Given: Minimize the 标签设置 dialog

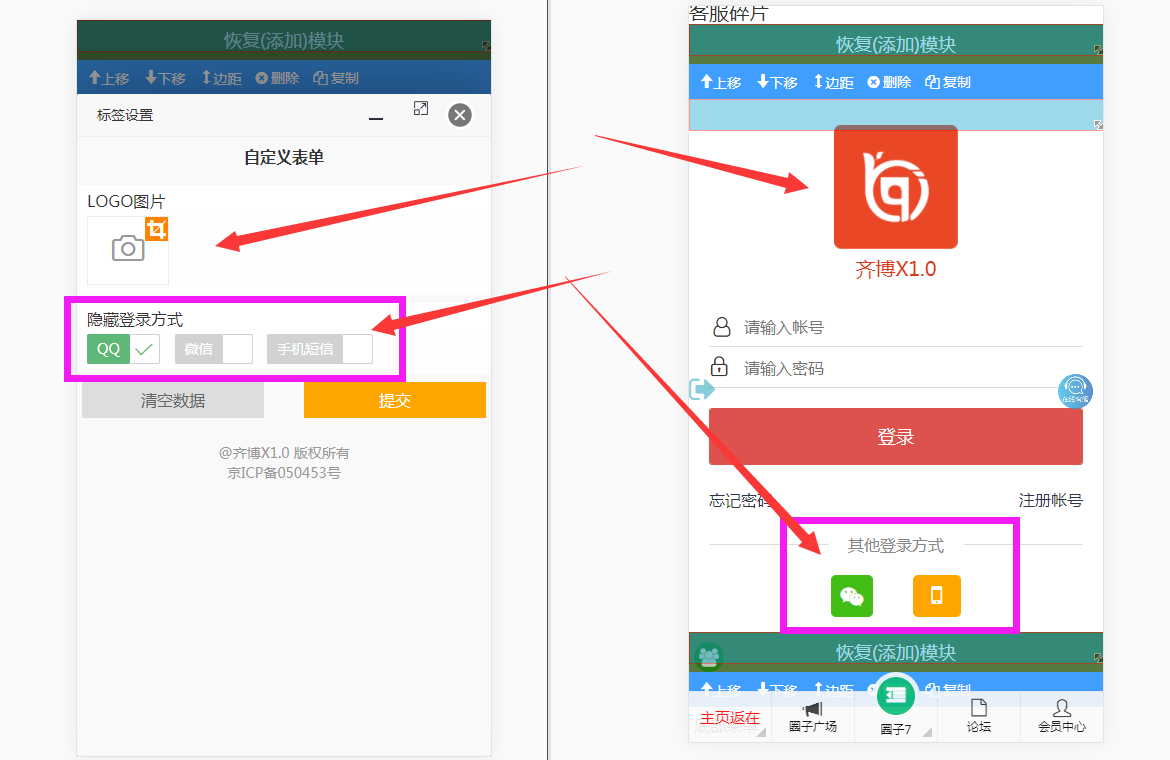Looking at the screenshot, I should [376, 117].
